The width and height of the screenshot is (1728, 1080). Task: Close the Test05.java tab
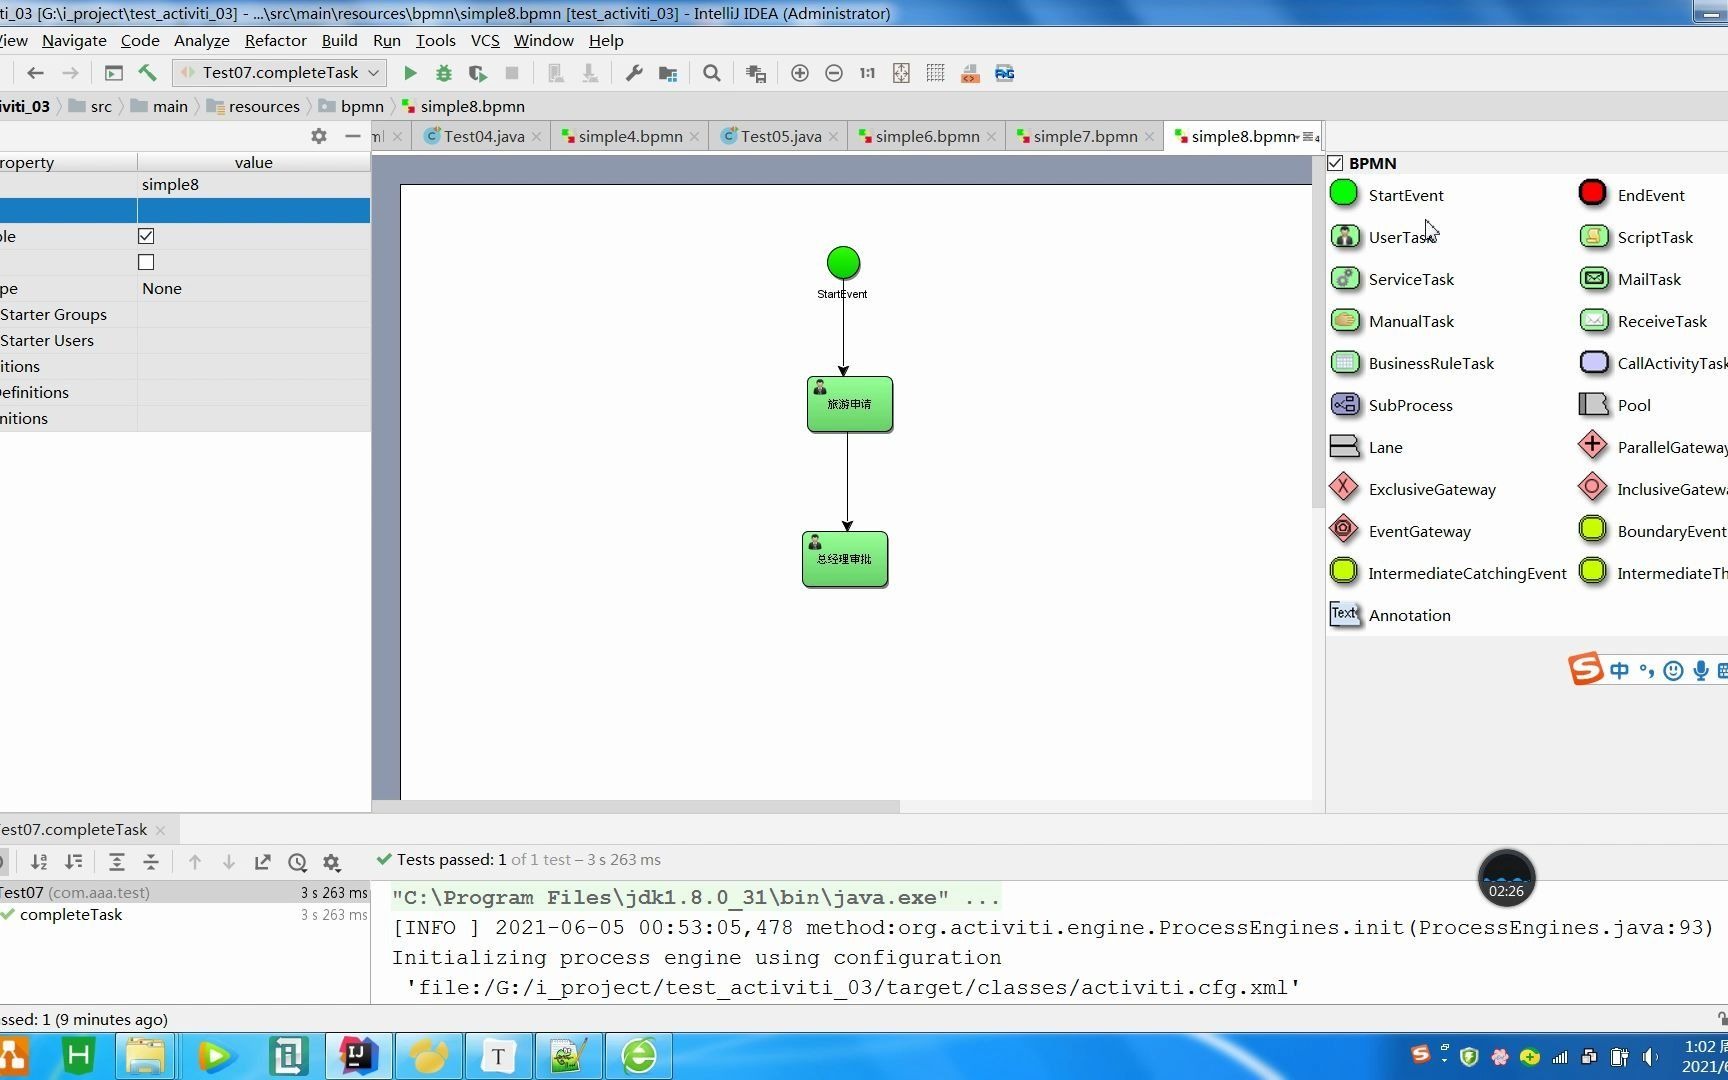[833, 137]
